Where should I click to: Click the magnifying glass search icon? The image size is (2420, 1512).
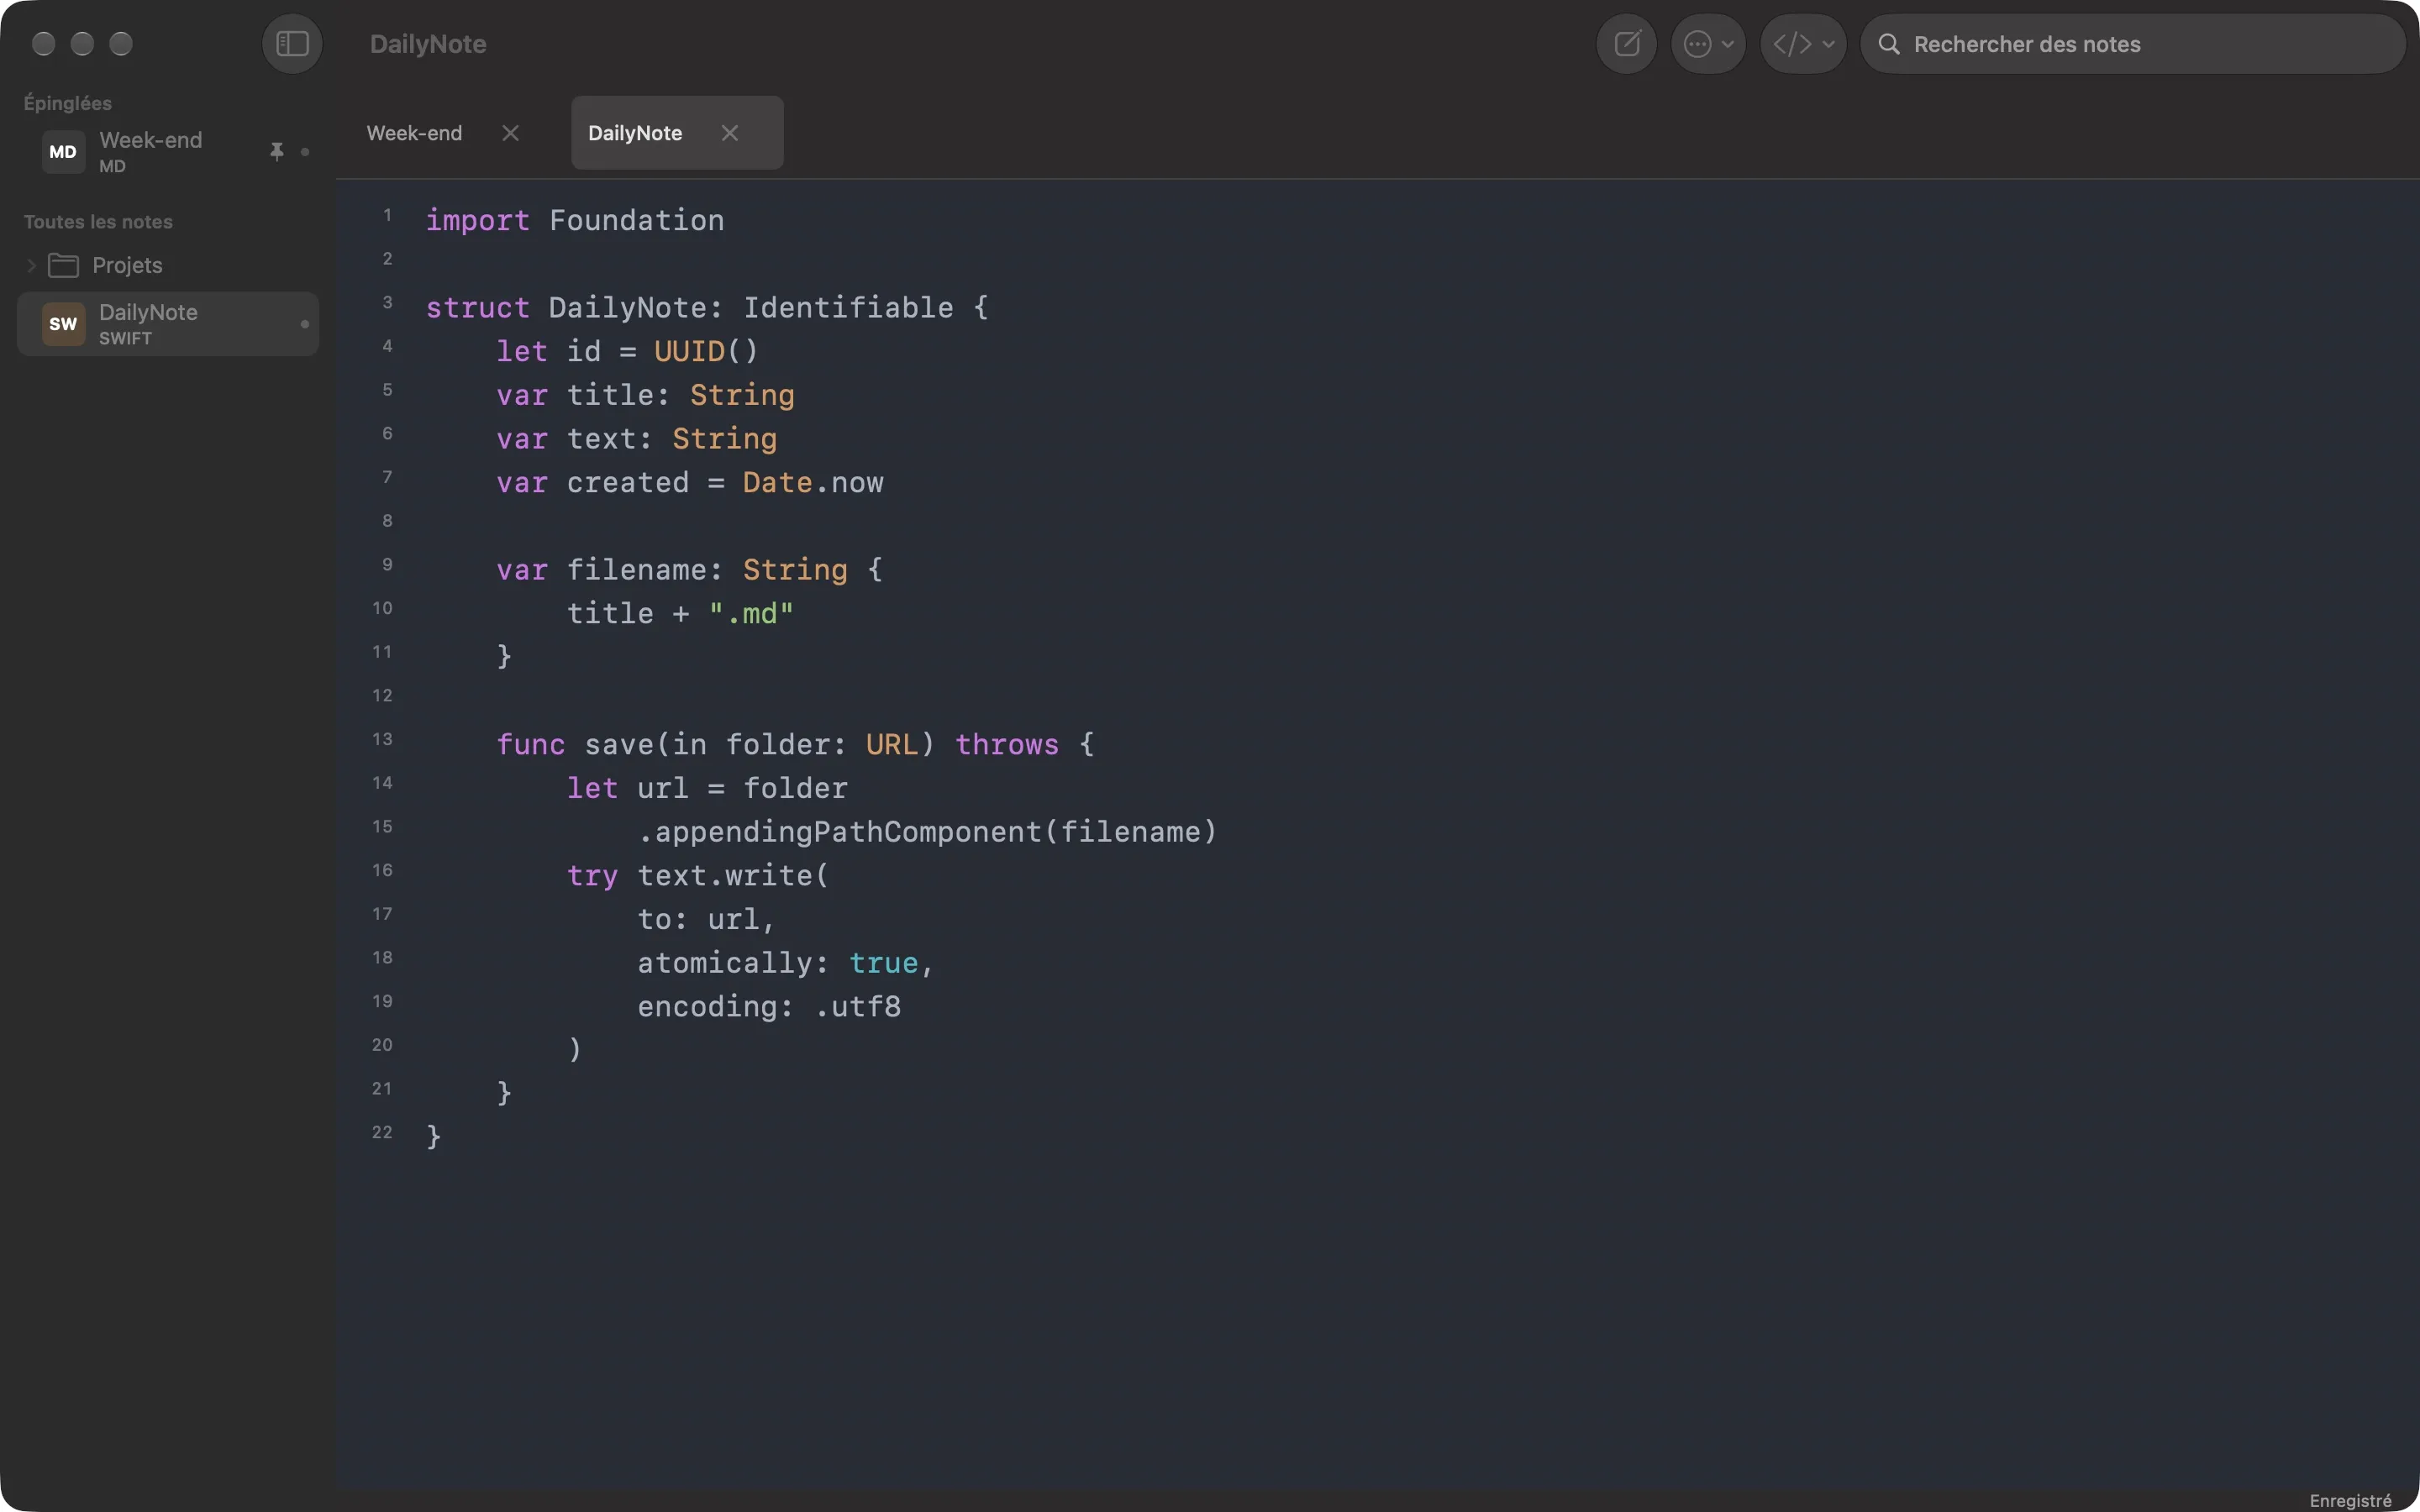pyautogui.click(x=1889, y=44)
